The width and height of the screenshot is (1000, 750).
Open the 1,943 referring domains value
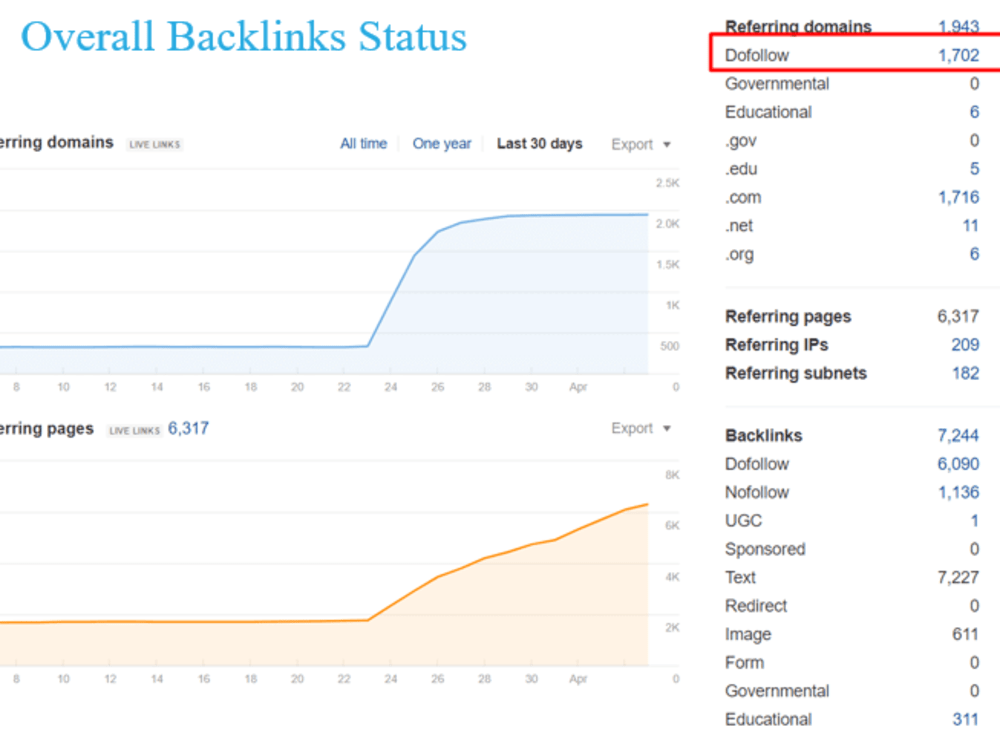[x=959, y=27]
